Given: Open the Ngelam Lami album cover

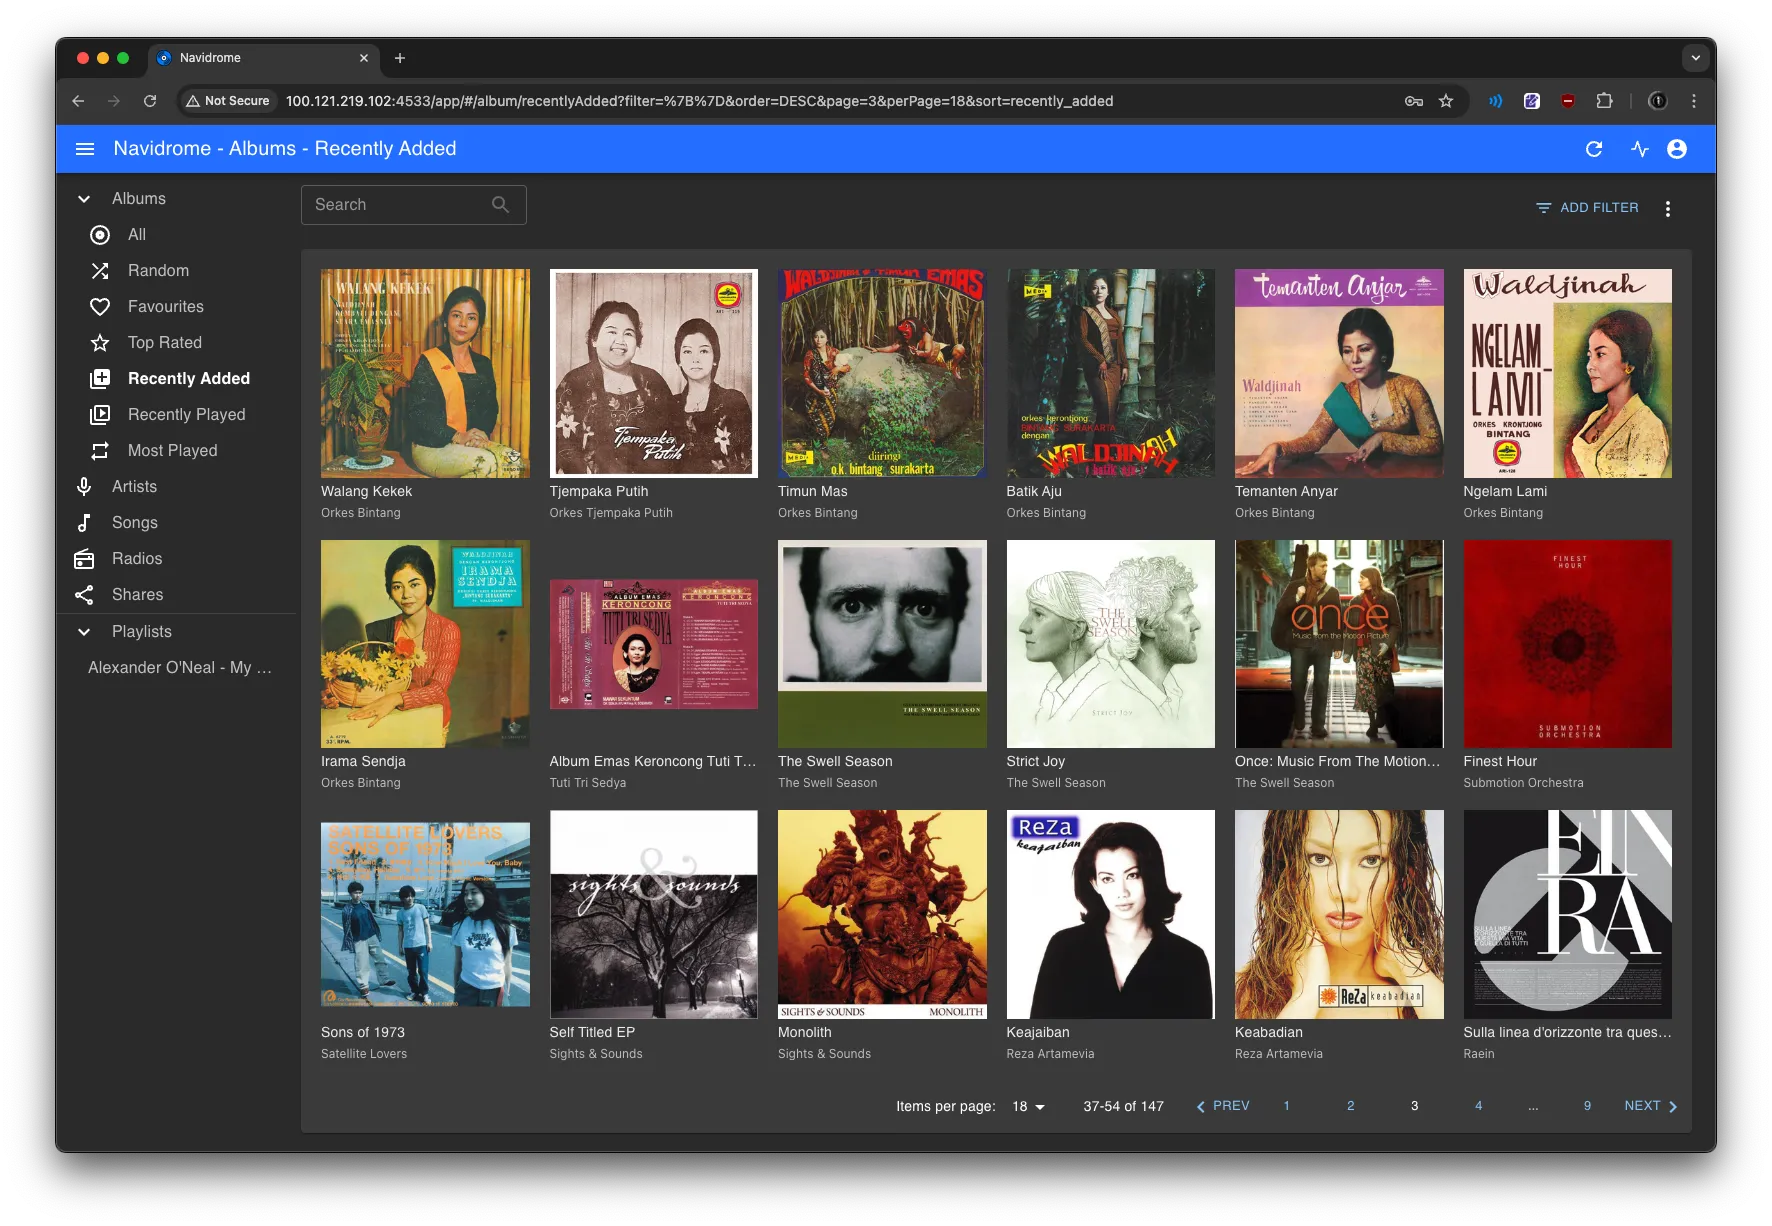Looking at the screenshot, I should [1567, 373].
